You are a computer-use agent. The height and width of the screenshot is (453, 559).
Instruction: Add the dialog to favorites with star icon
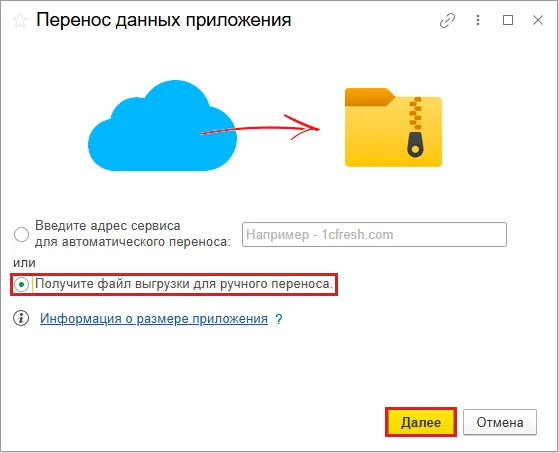click(20, 21)
